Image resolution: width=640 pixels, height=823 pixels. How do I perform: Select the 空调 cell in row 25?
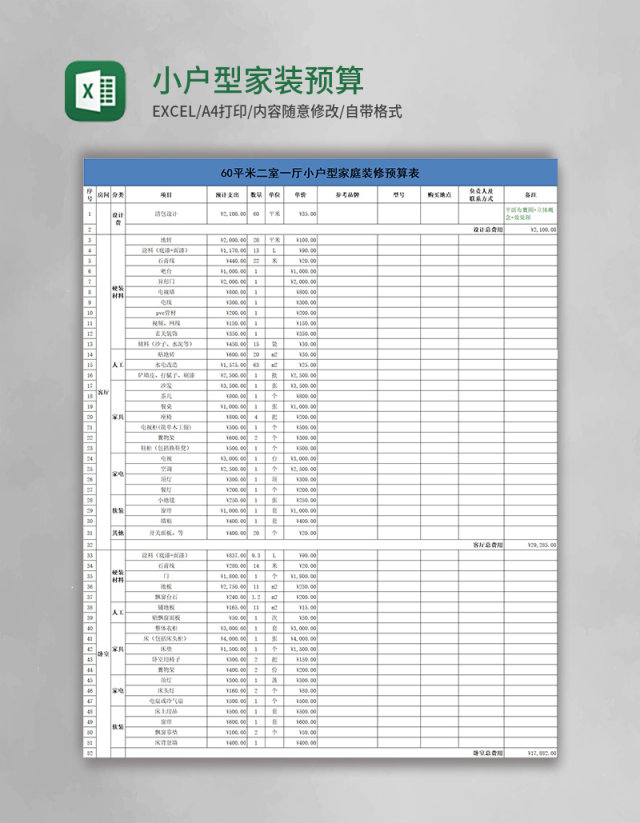click(166, 469)
